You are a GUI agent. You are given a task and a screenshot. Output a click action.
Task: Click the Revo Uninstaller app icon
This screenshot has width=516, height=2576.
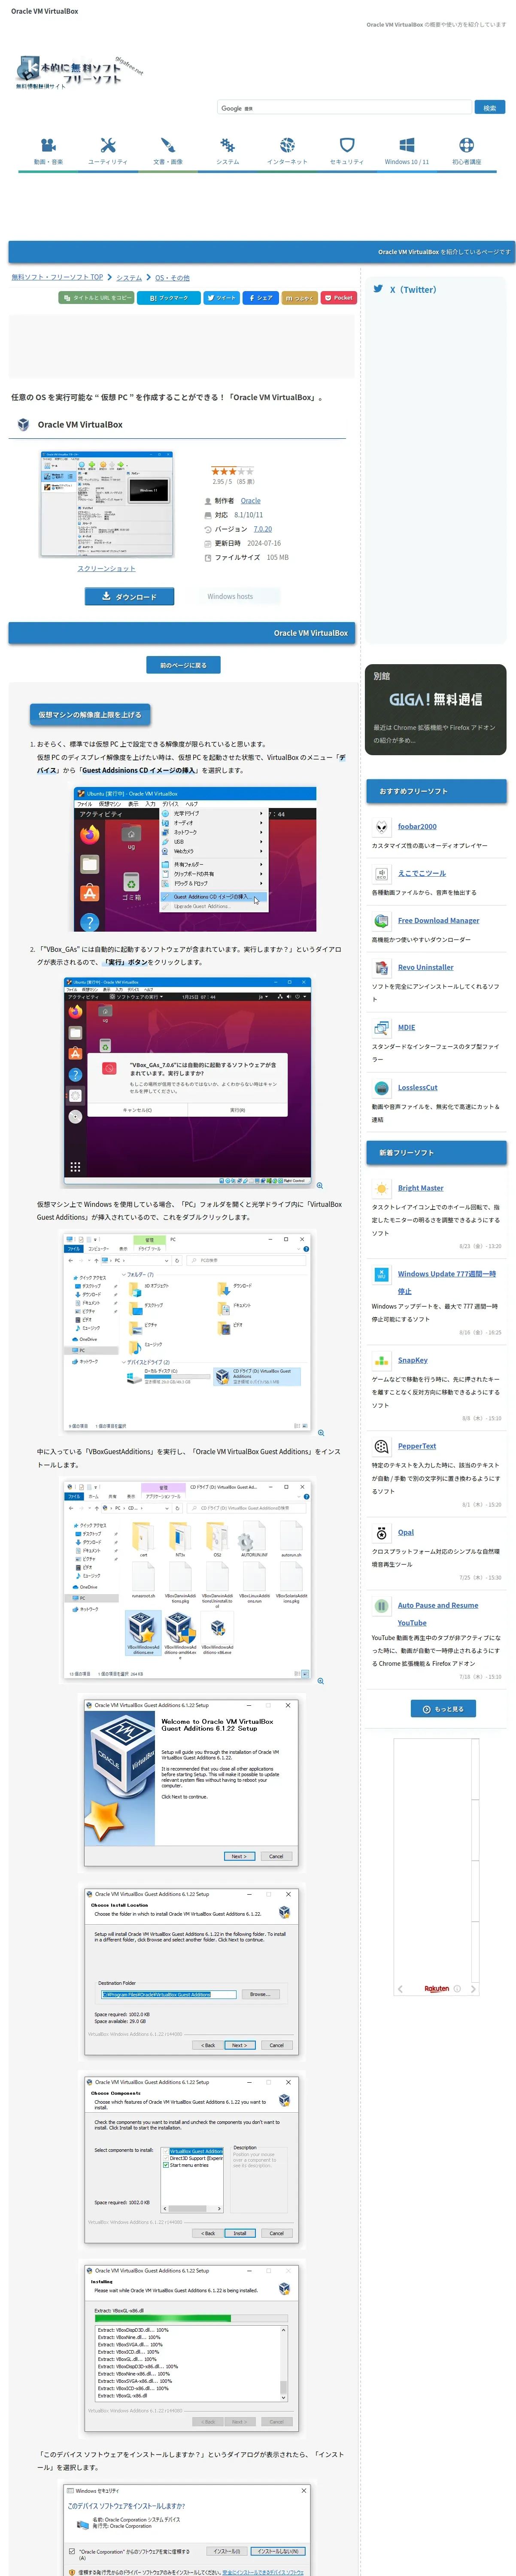[381, 968]
